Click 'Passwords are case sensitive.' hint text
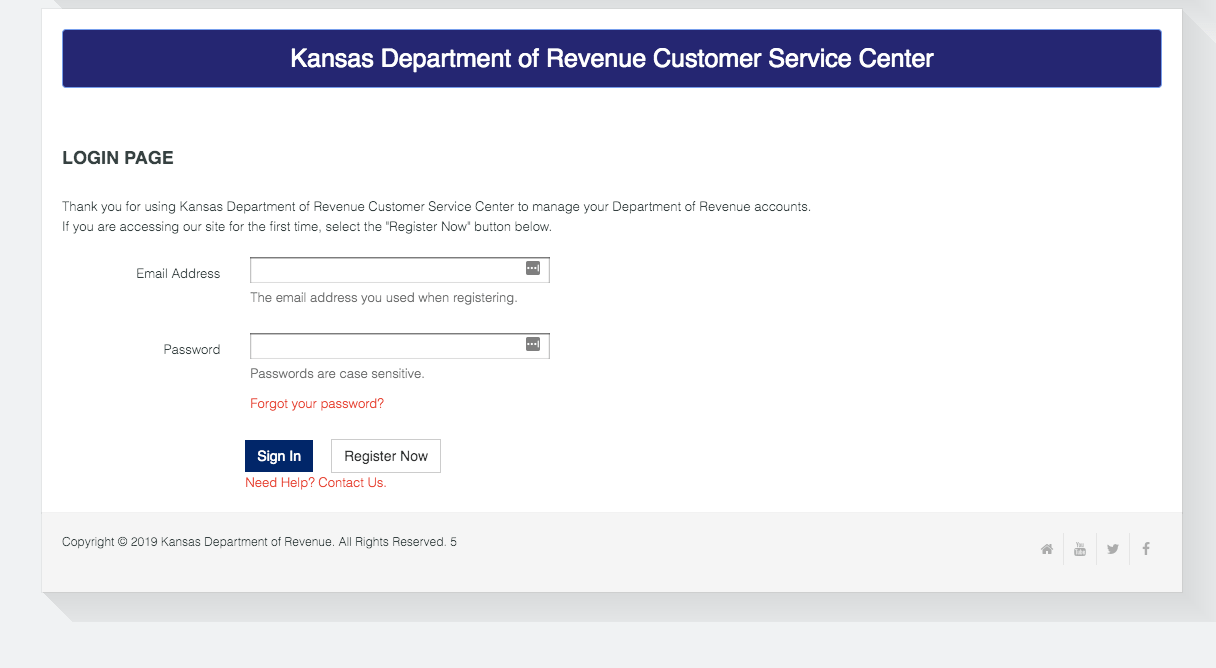 [x=337, y=374]
